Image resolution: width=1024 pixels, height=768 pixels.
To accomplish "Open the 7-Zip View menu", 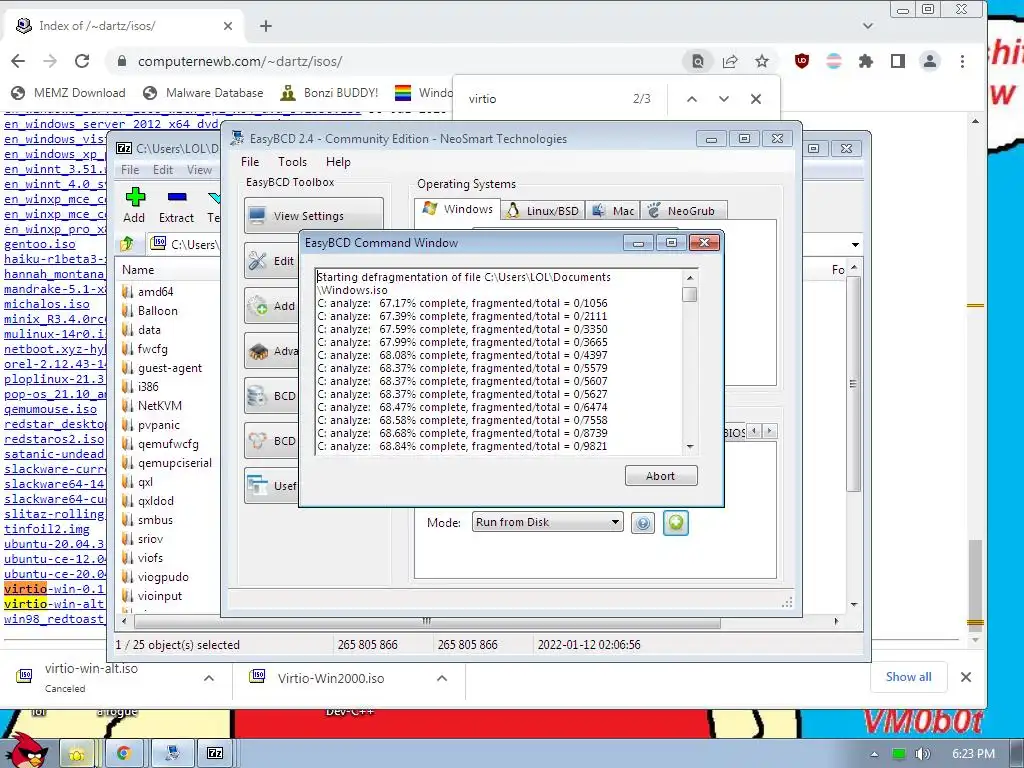I will (x=199, y=170).
